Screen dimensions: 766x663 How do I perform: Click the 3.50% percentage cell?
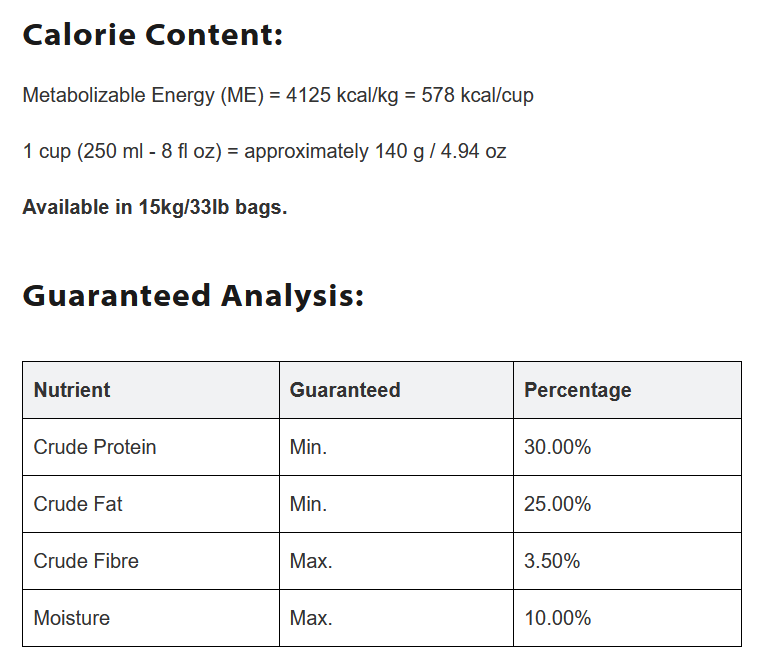(x=552, y=561)
